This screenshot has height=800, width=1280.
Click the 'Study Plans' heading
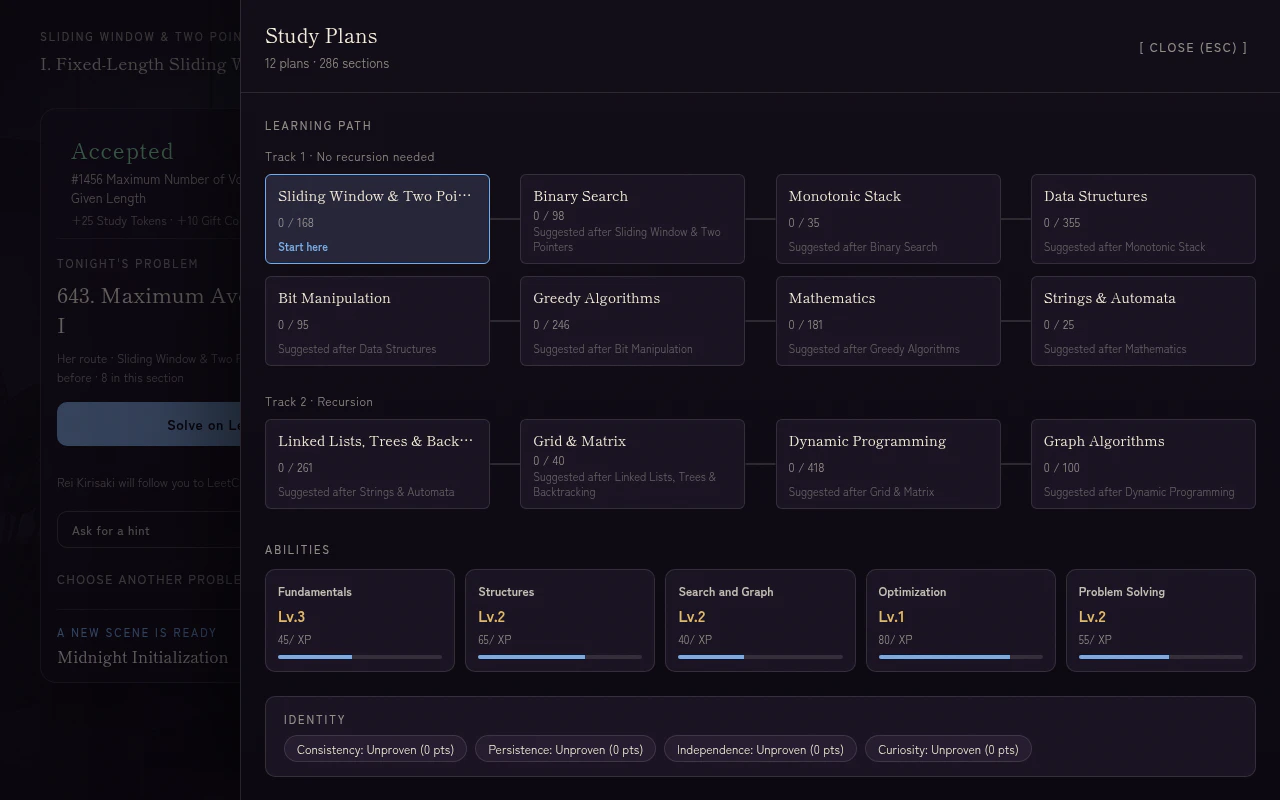pyautogui.click(x=321, y=36)
